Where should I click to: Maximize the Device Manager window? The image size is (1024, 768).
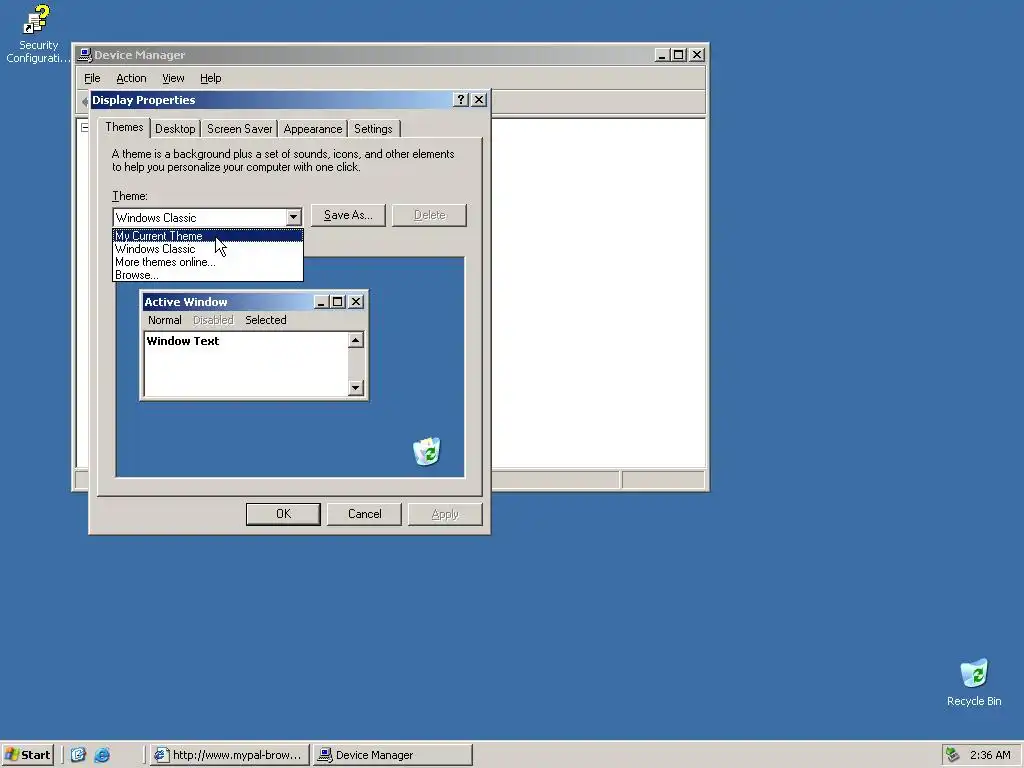point(679,55)
